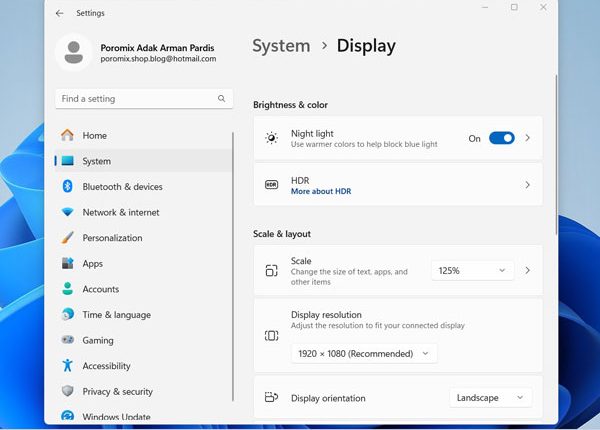Click the user profile avatar picture
The height and width of the screenshot is (430, 600).
pyautogui.click(x=73, y=52)
